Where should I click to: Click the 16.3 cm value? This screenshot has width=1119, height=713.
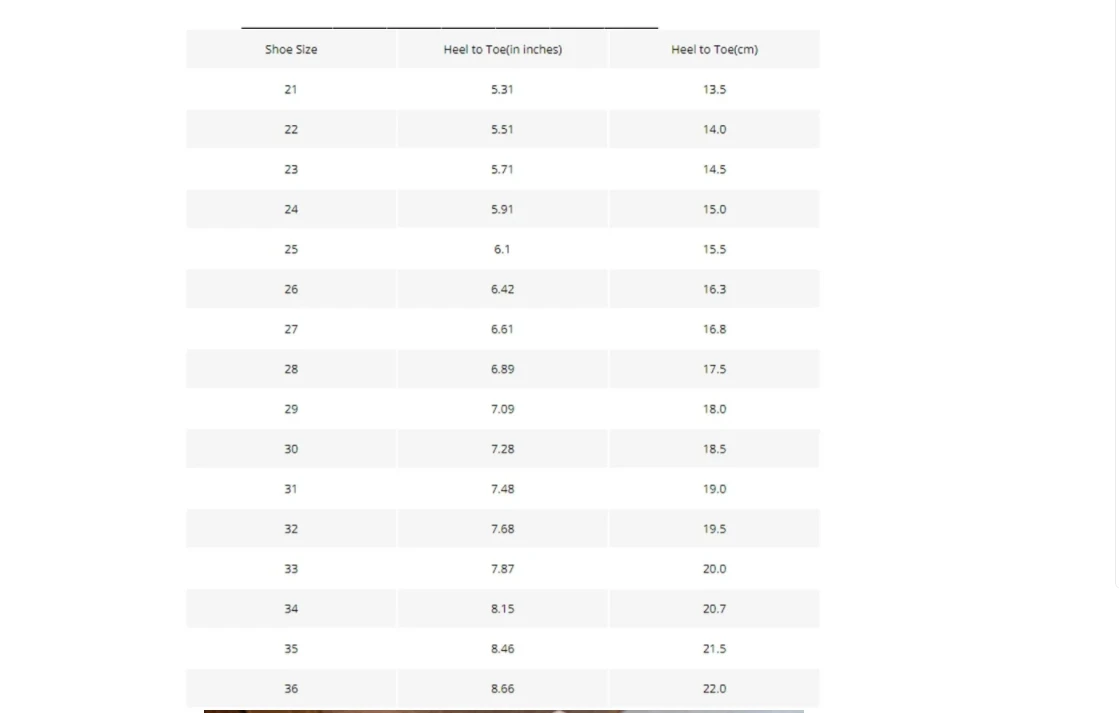(714, 289)
